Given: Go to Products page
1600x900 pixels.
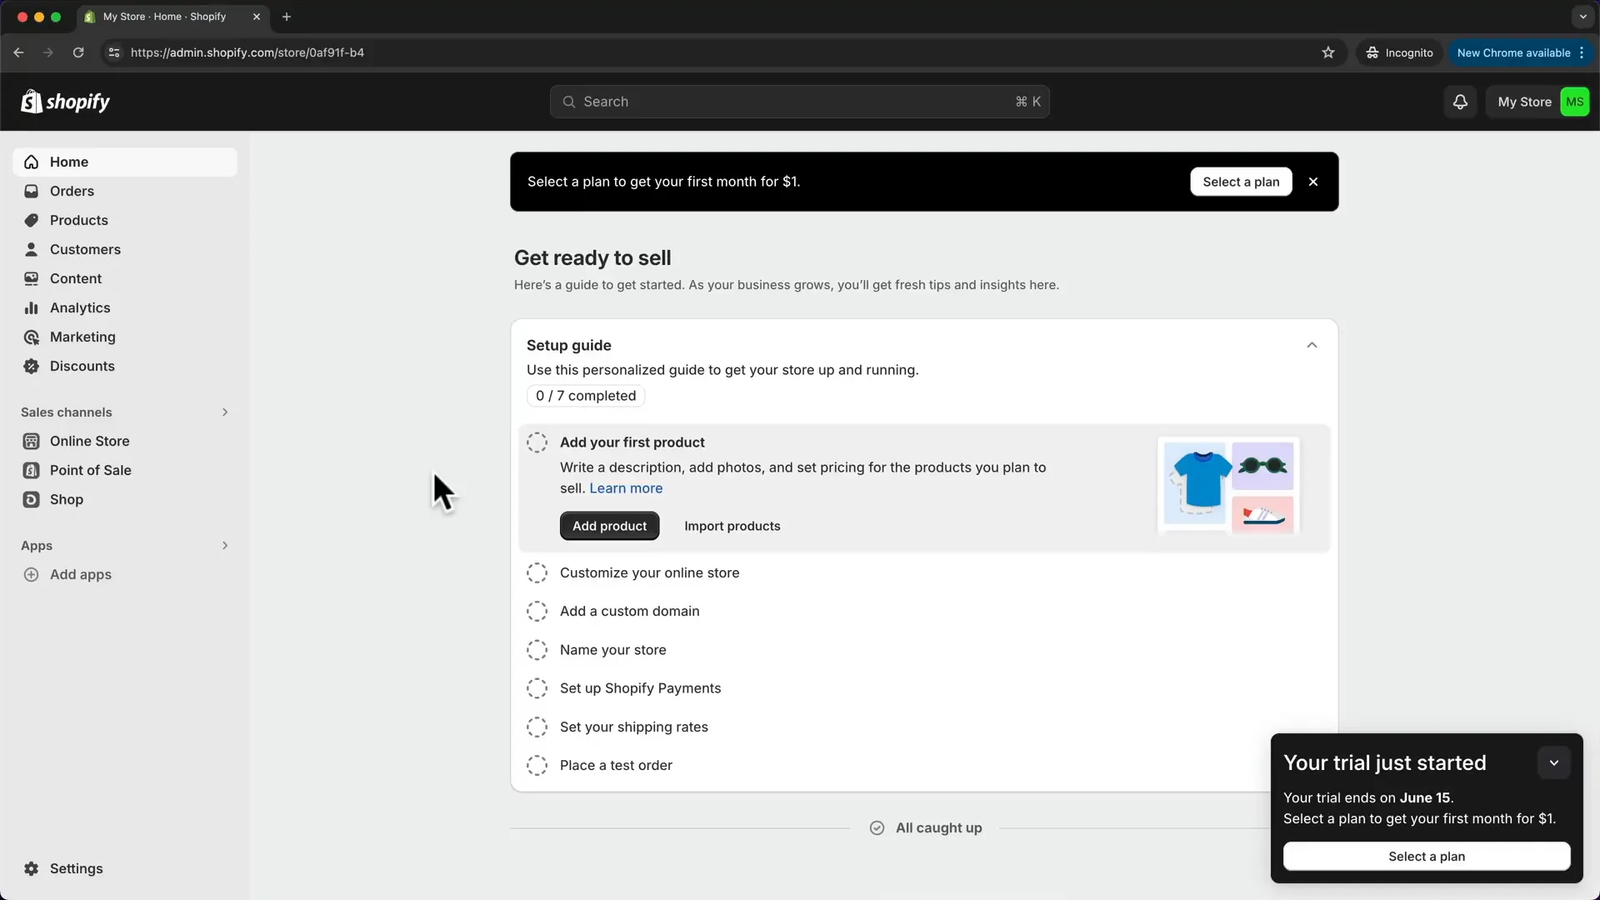Looking at the screenshot, I should (125, 220).
